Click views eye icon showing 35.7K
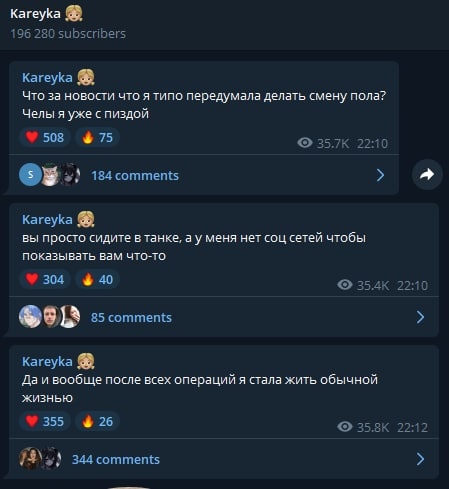The width and height of the screenshot is (449, 489). pyautogui.click(x=305, y=143)
